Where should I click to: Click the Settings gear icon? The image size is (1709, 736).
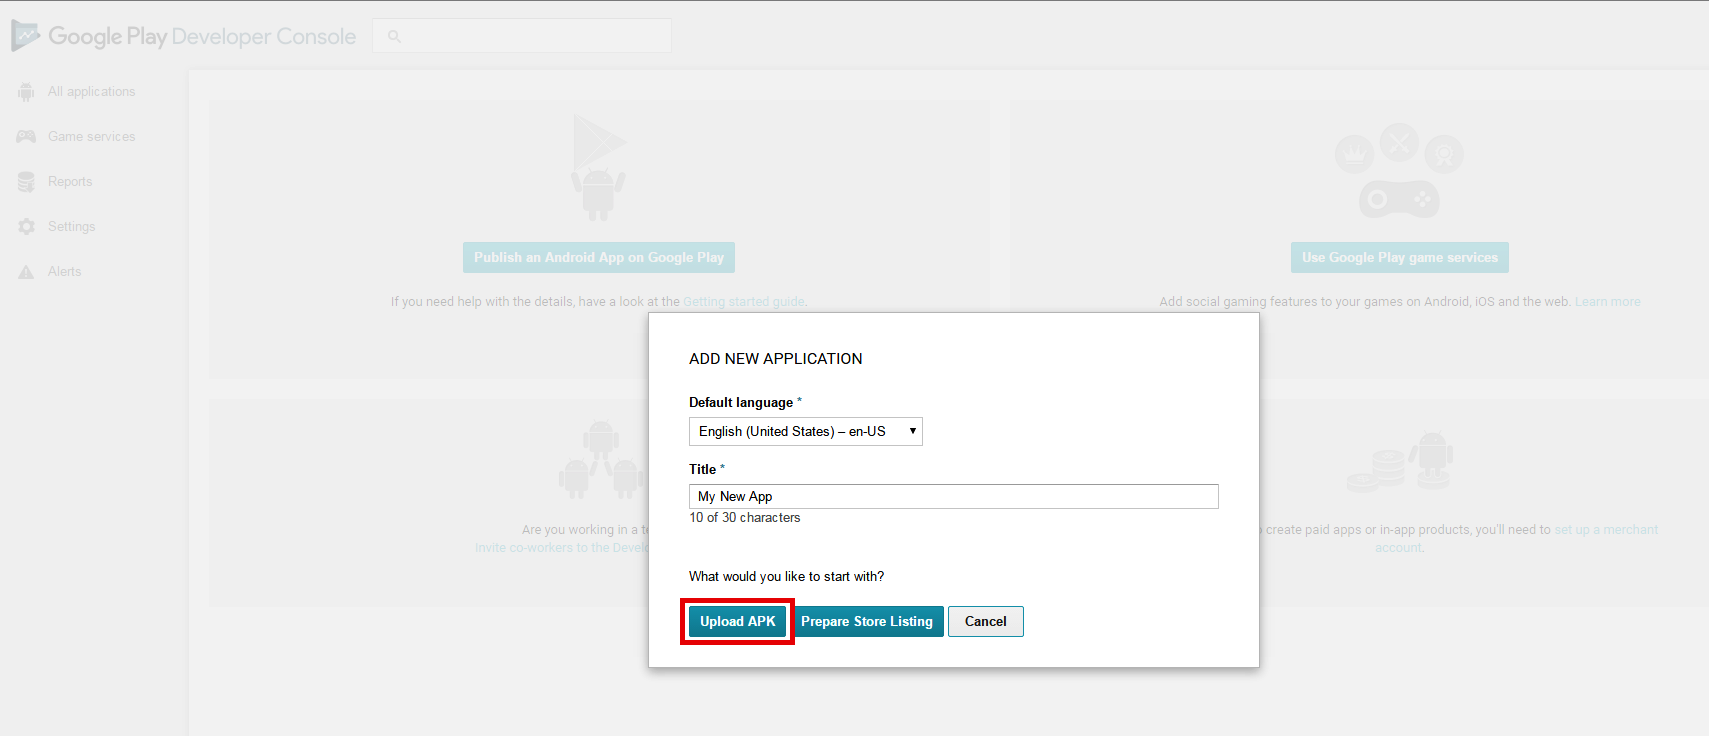pyautogui.click(x=26, y=226)
